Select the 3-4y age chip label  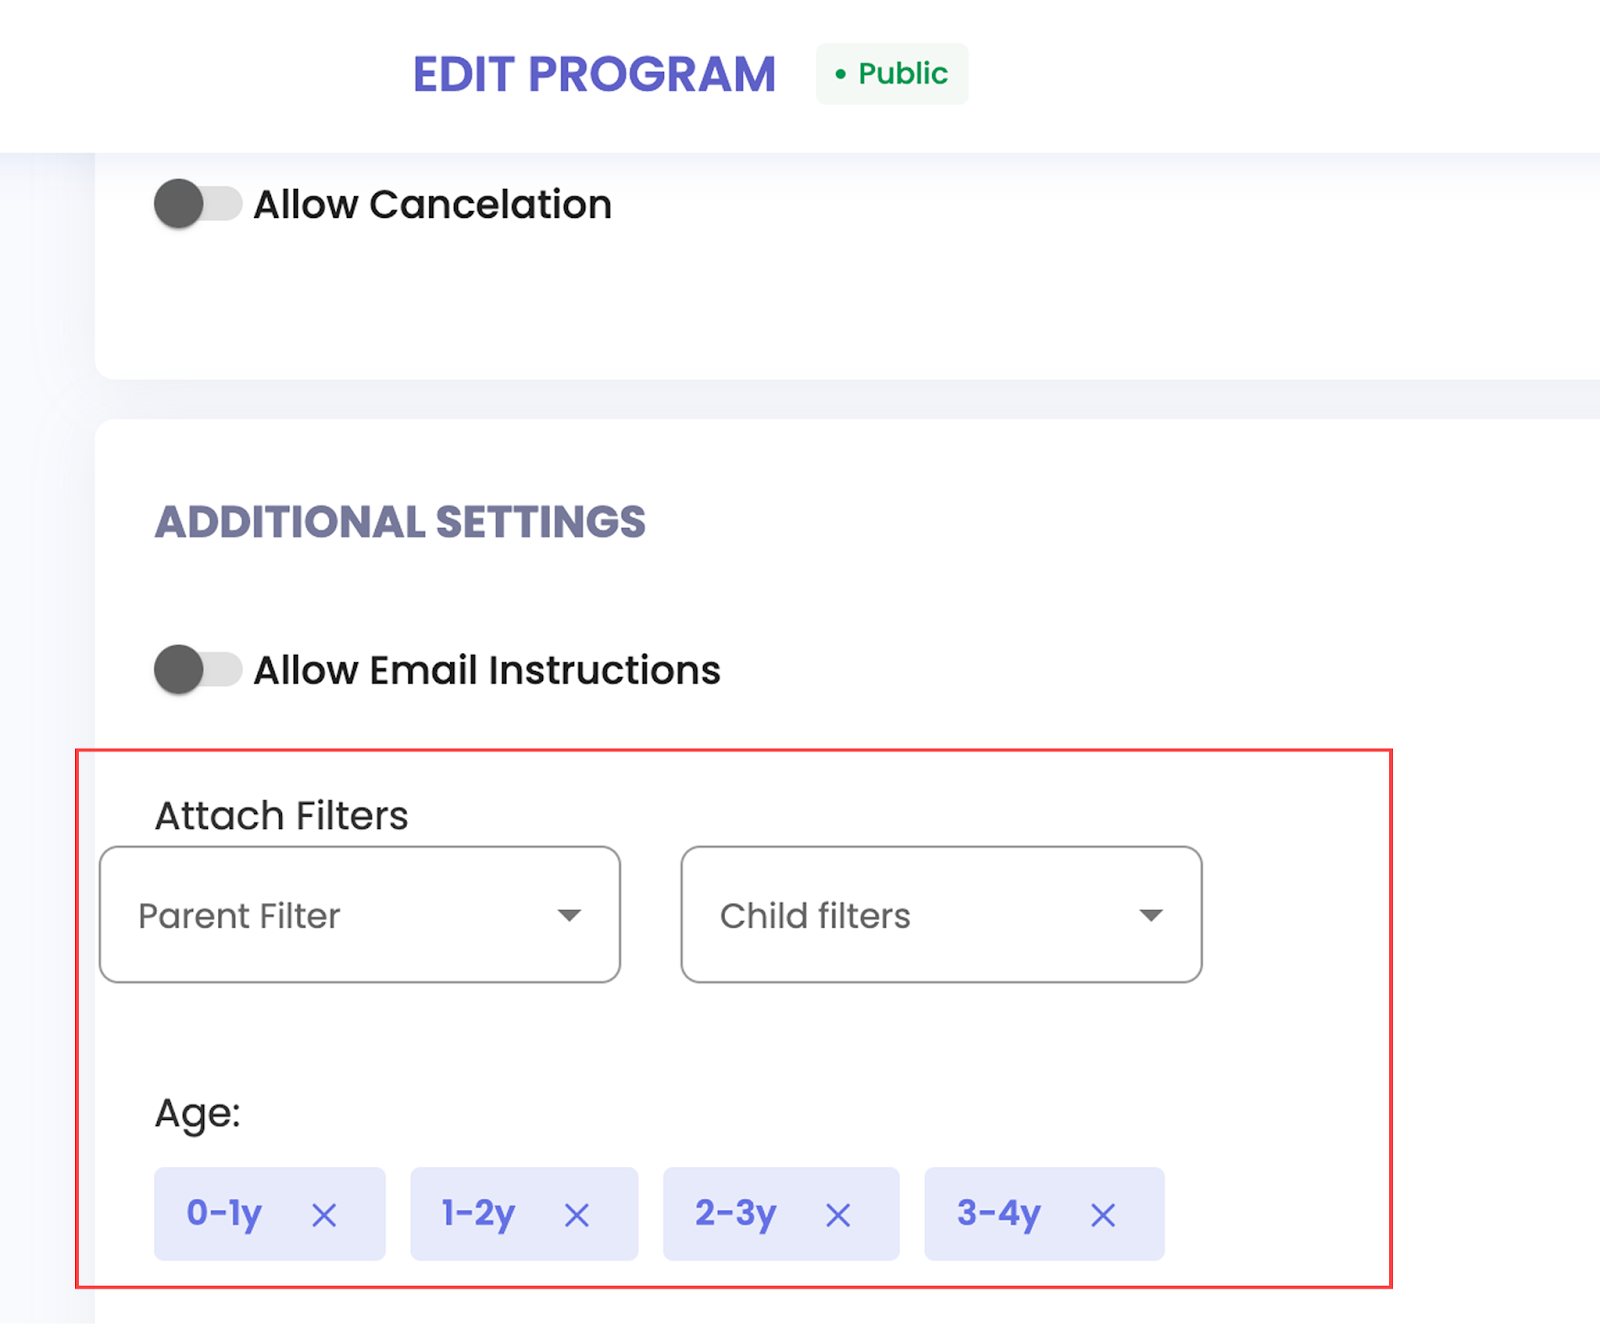pyautogui.click(x=999, y=1213)
